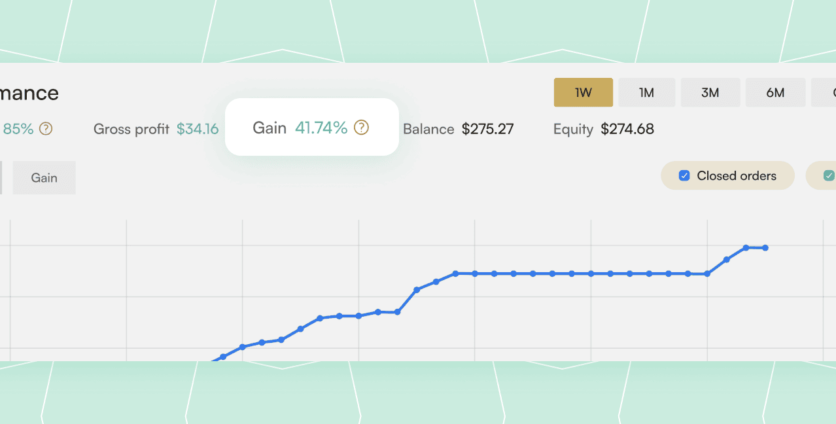836x424 pixels.
Task: Click the help icon beside Gain 41.74%
Action: click(361, 128)
